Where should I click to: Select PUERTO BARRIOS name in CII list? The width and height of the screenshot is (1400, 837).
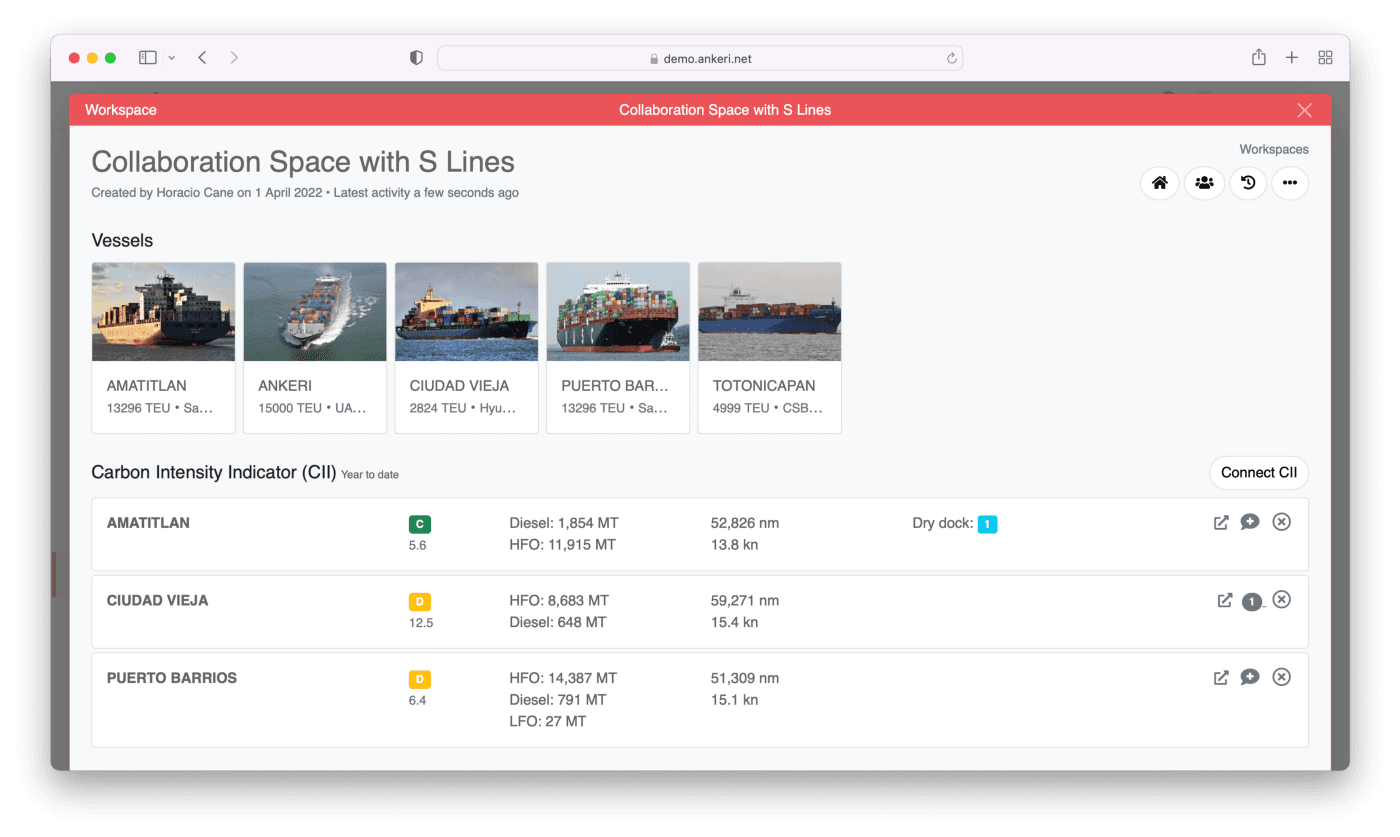pos(172,678)
